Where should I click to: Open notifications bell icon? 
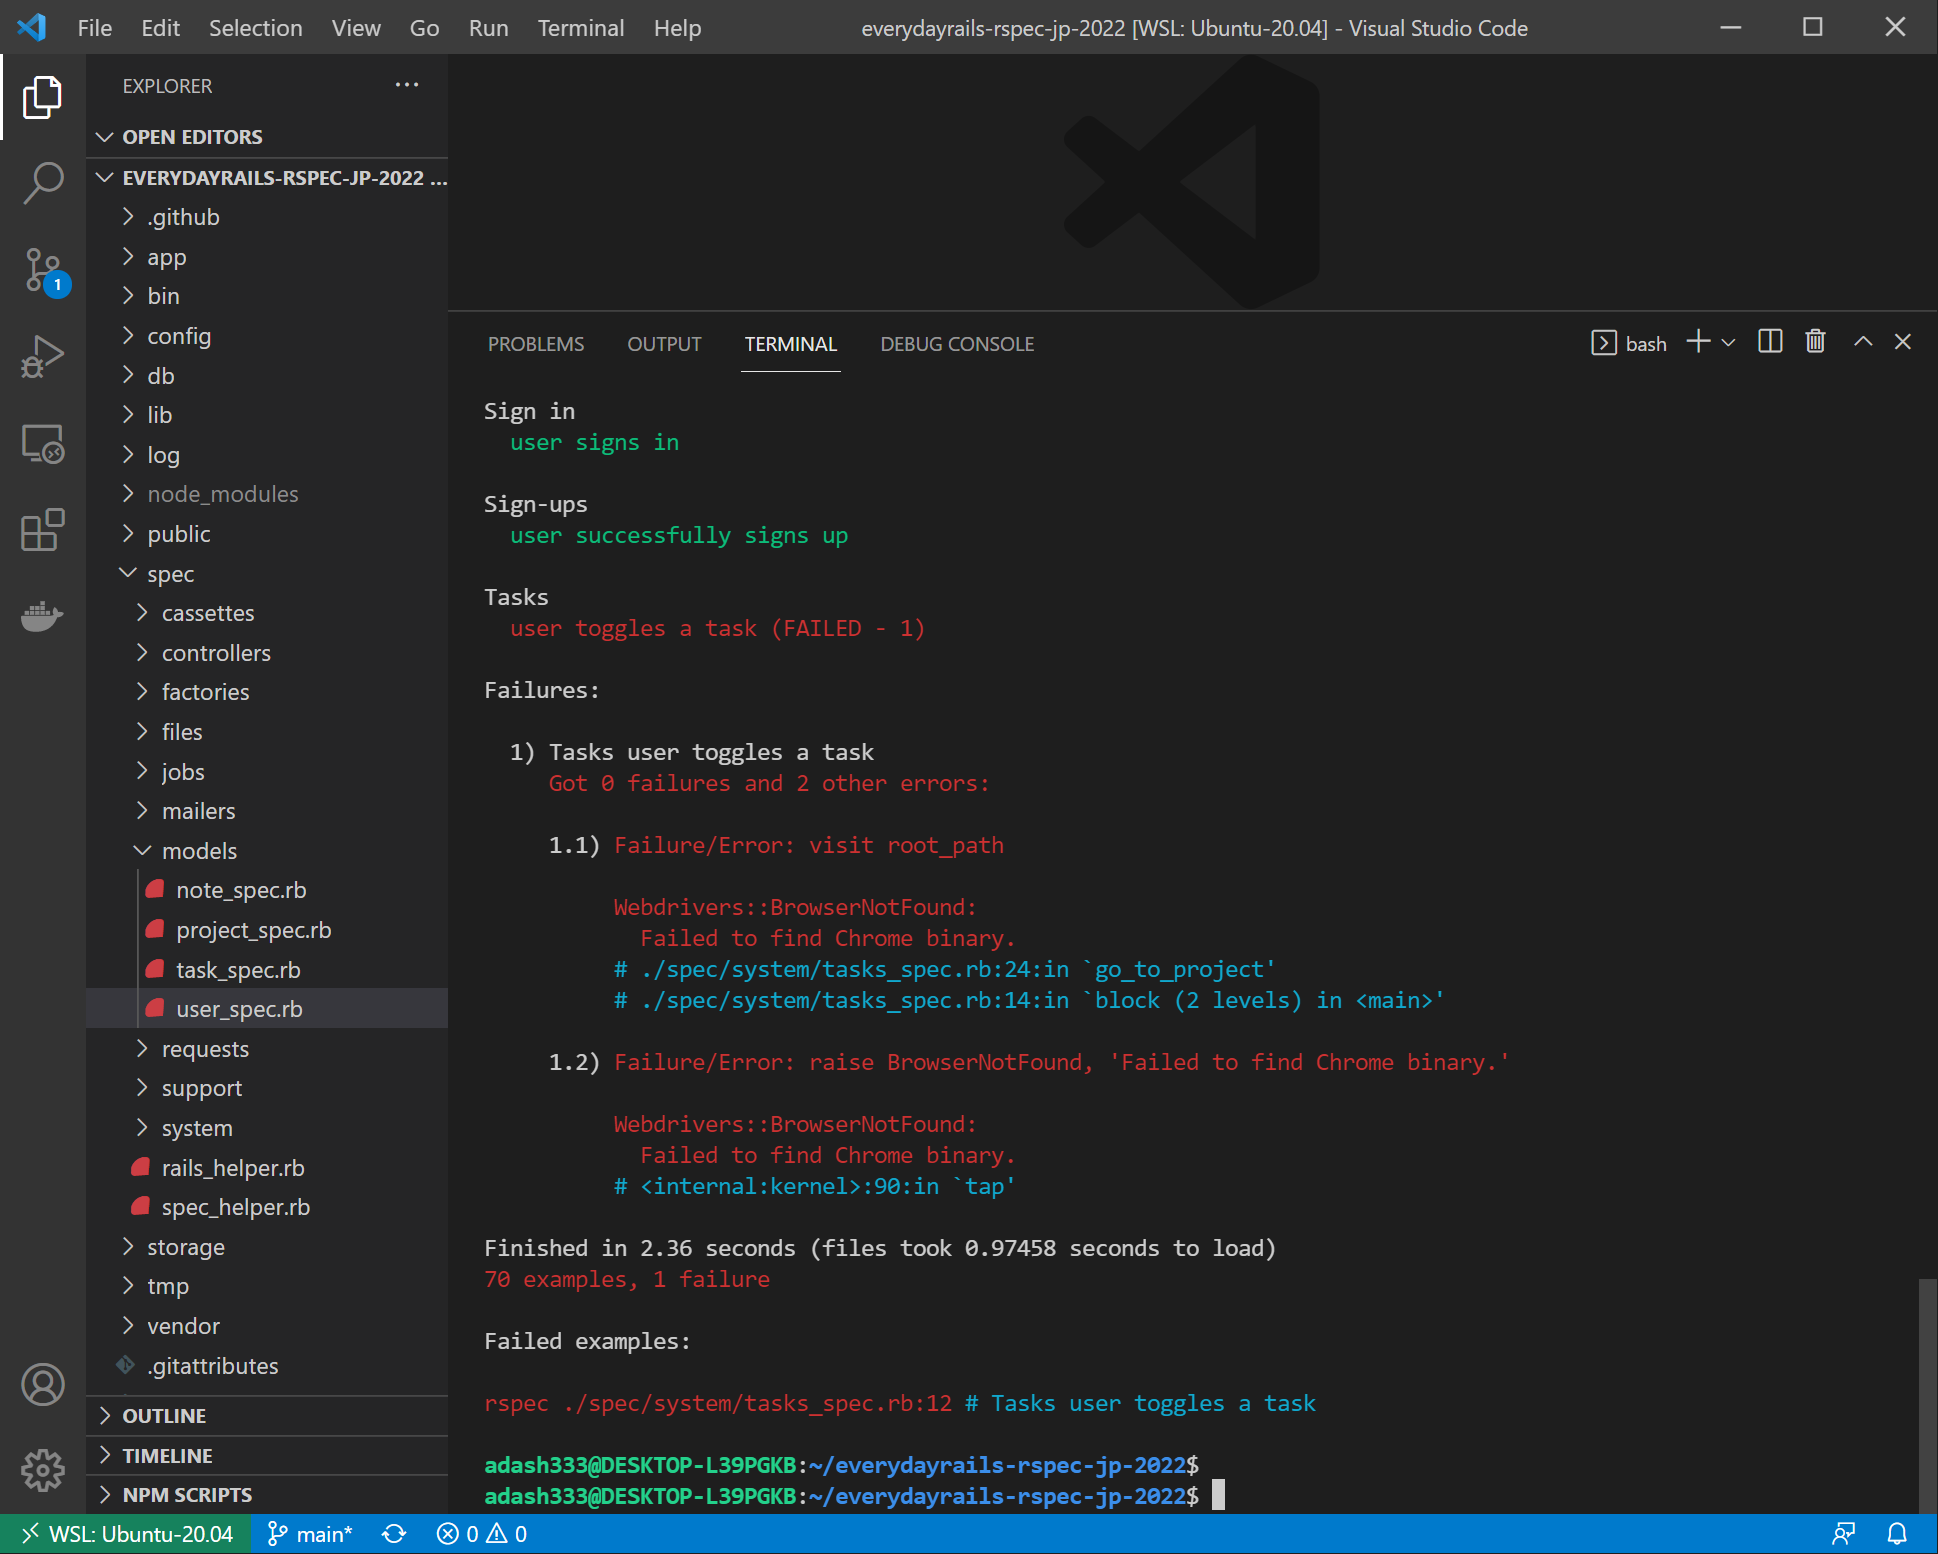tap(1897, 1534)
